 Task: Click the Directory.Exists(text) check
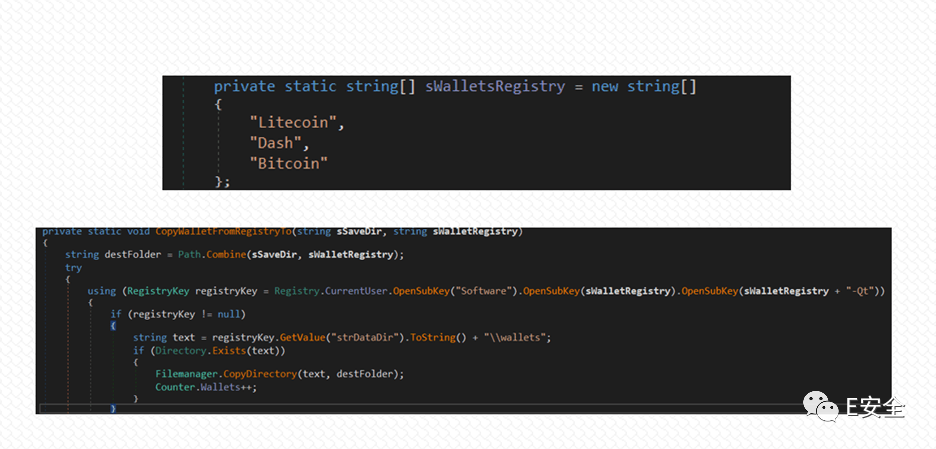click(217, 350)
